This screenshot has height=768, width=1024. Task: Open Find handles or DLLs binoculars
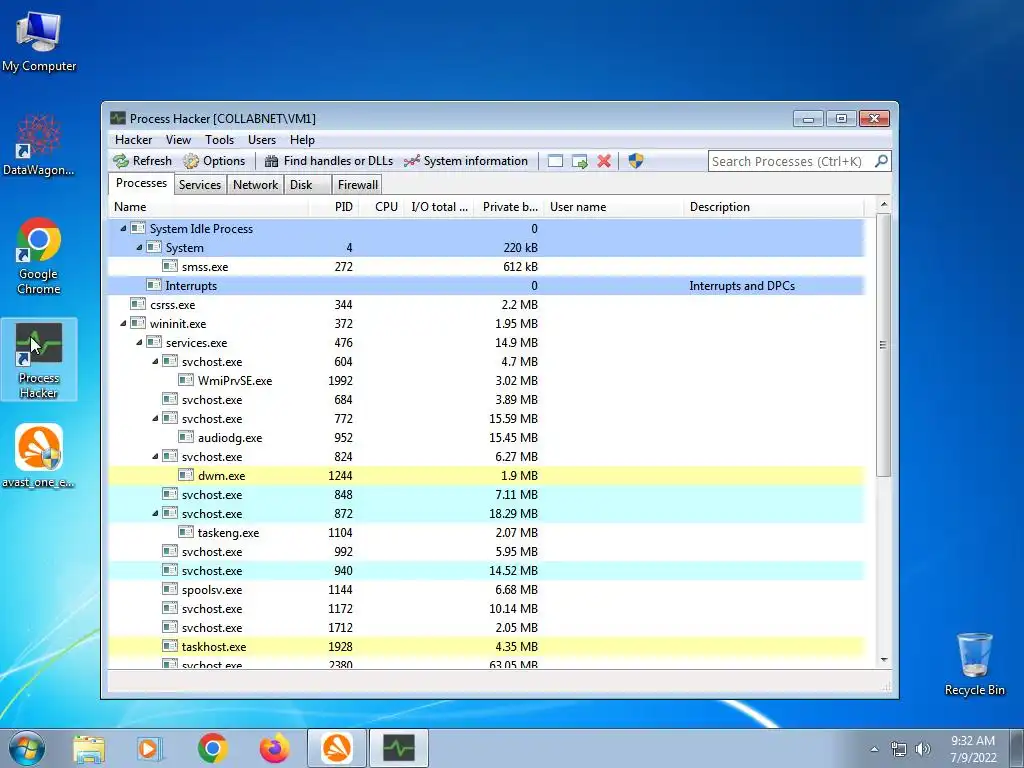tap(272, 161)
